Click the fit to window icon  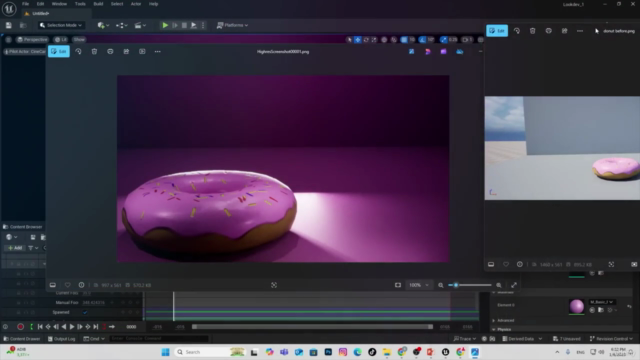pyautogui.click(x=398, y=285)
